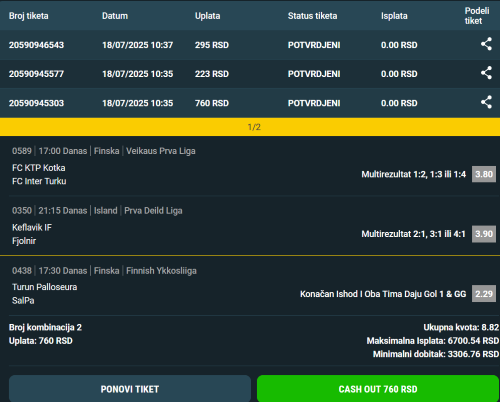The height and width of the screenshot is (402, 500).
Task: Click the 3.90 odds box
Action: 484,234
